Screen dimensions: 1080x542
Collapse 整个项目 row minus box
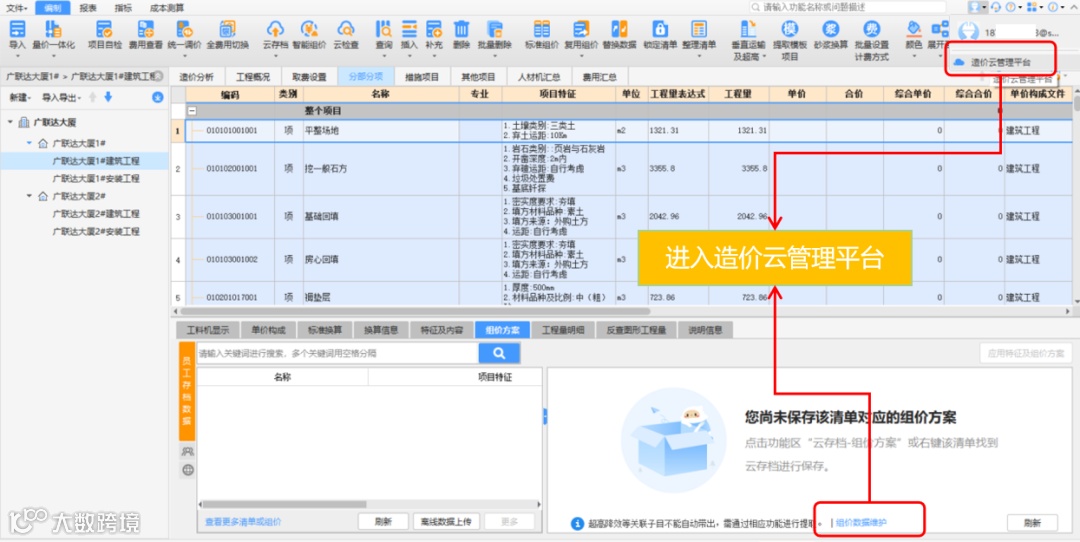click(x=192, y=110)
